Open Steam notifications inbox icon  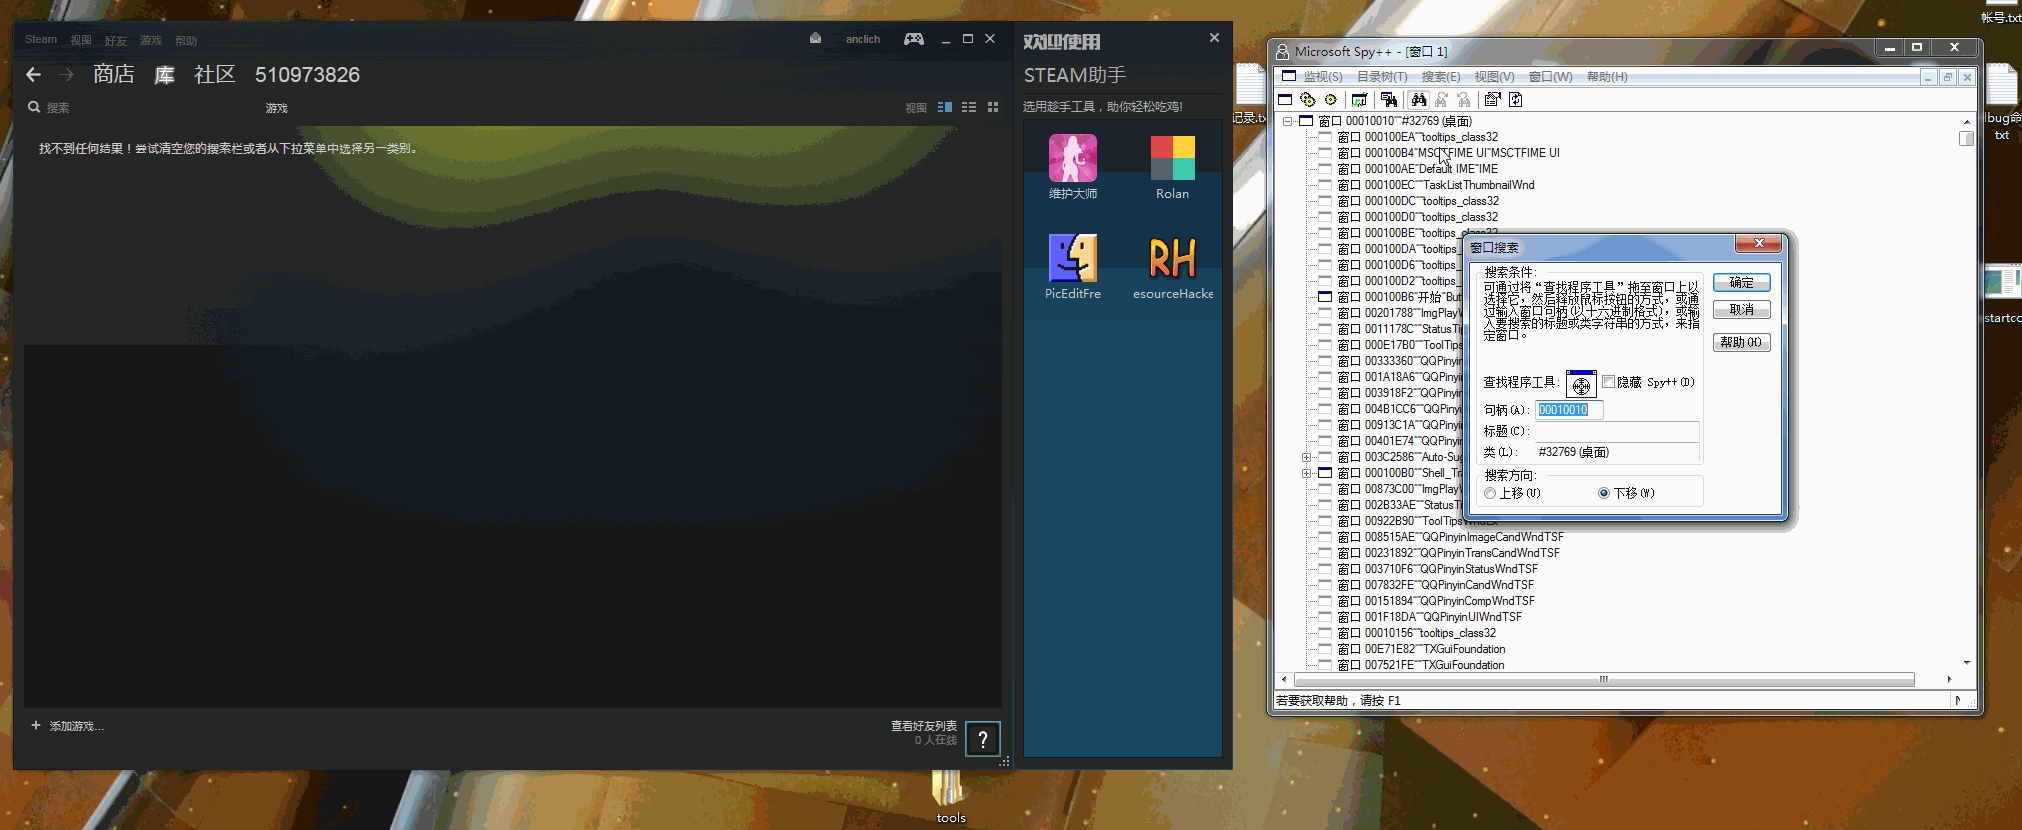(x=815, y=38)
